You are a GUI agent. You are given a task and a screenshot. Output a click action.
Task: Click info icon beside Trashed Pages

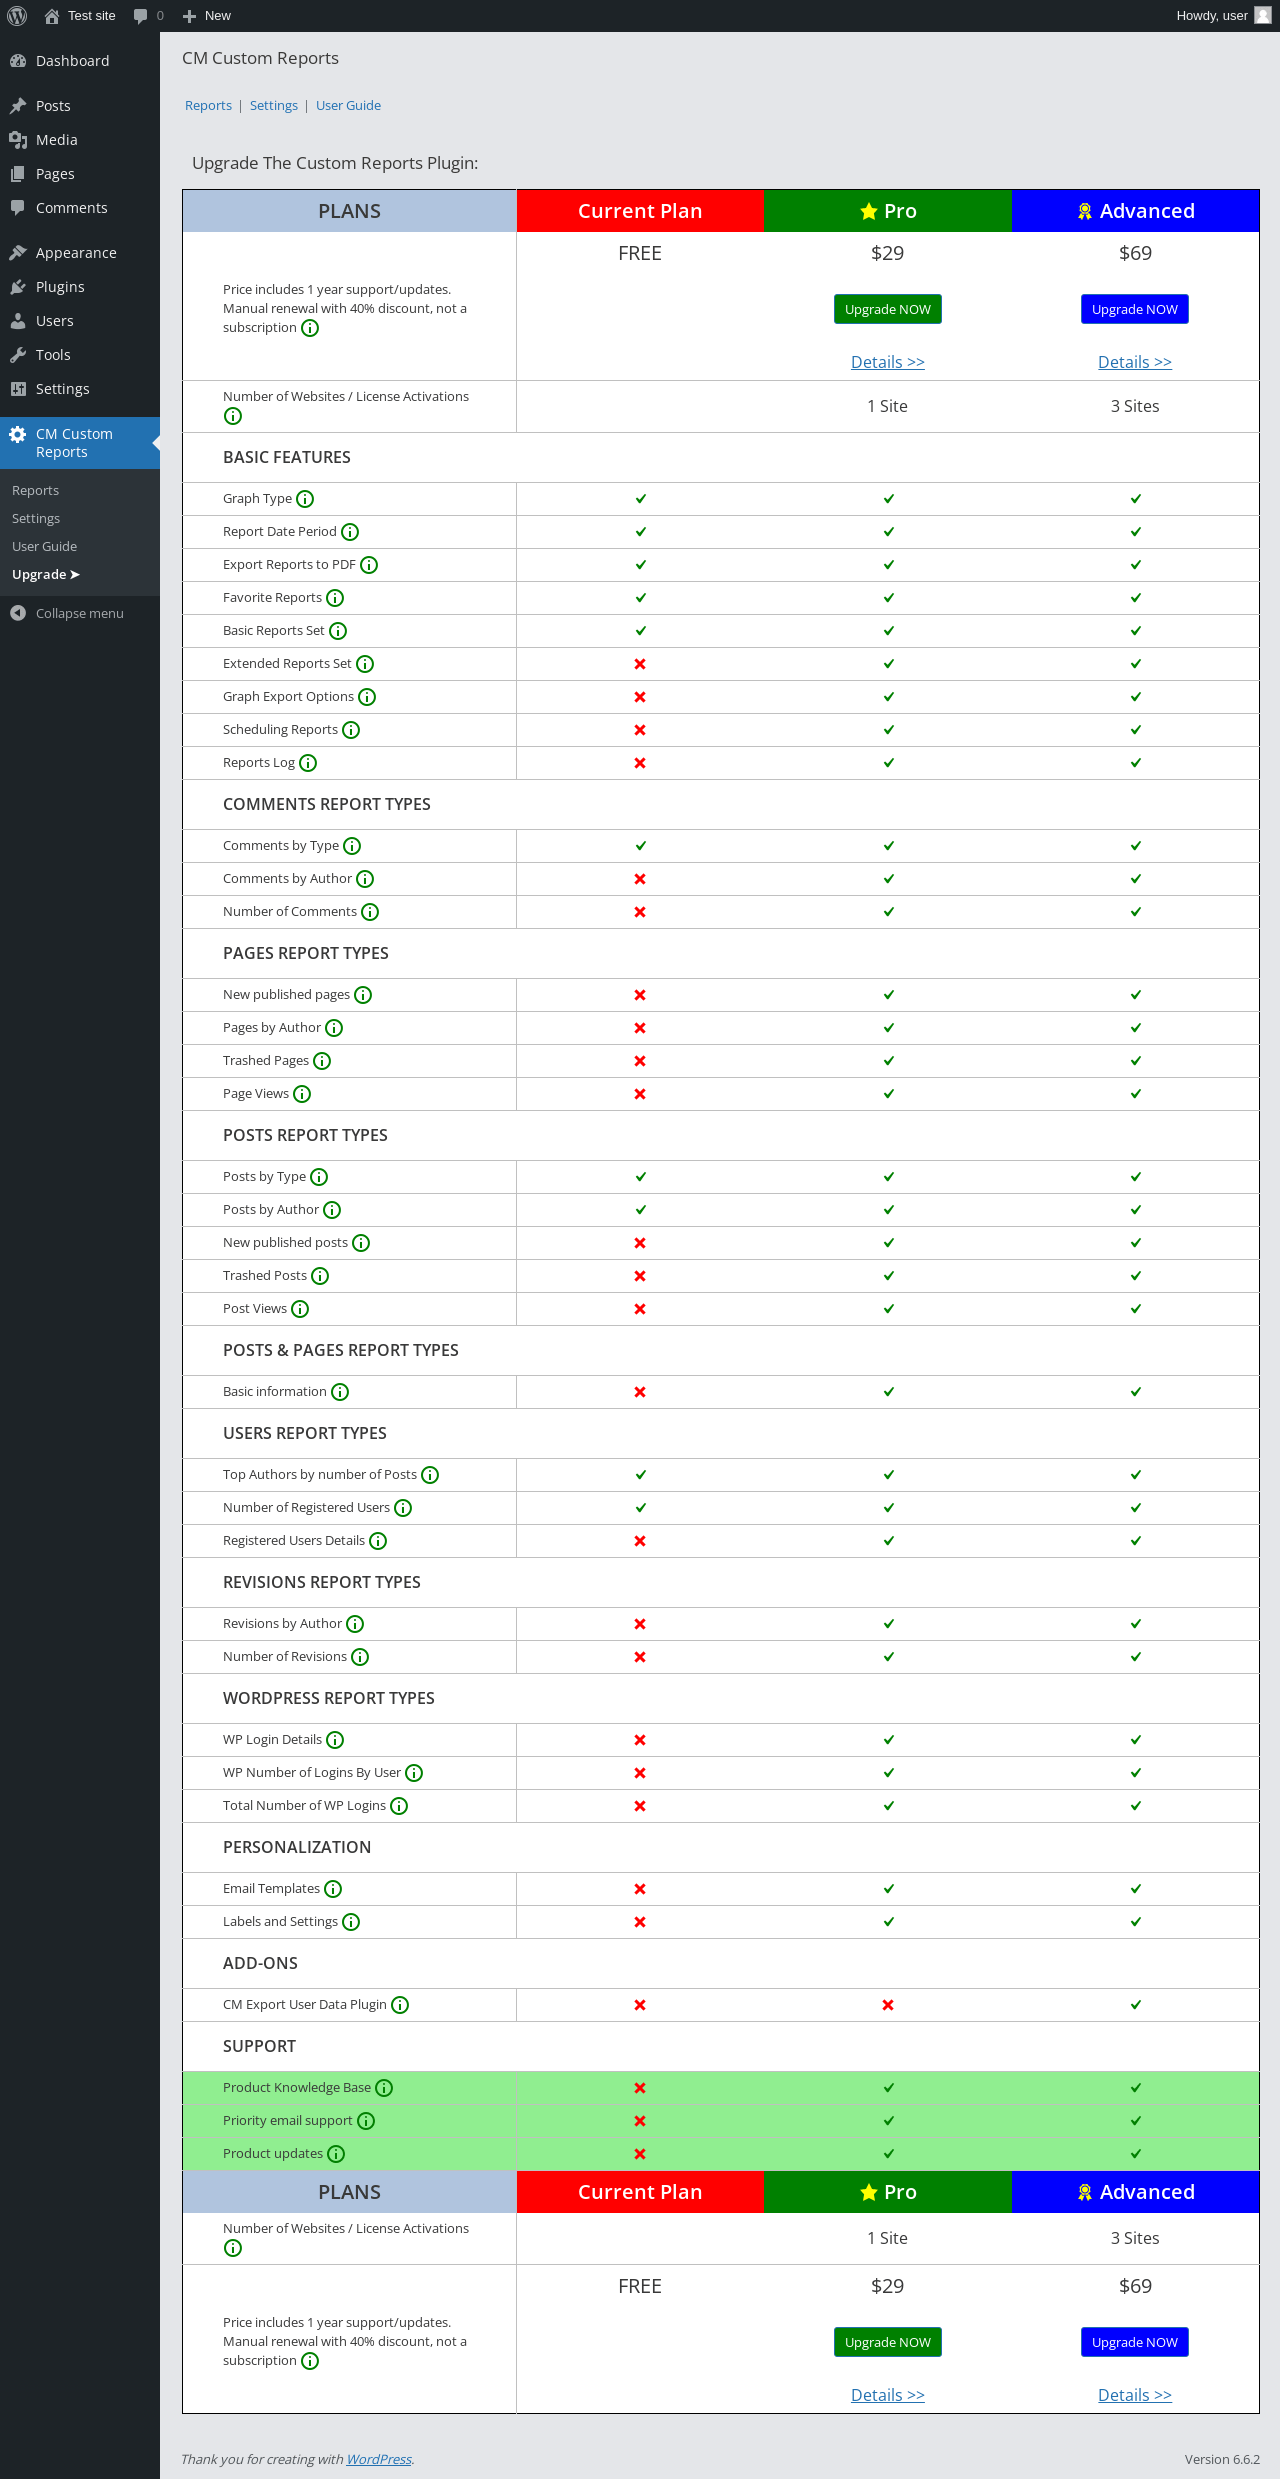point(322,1061)
